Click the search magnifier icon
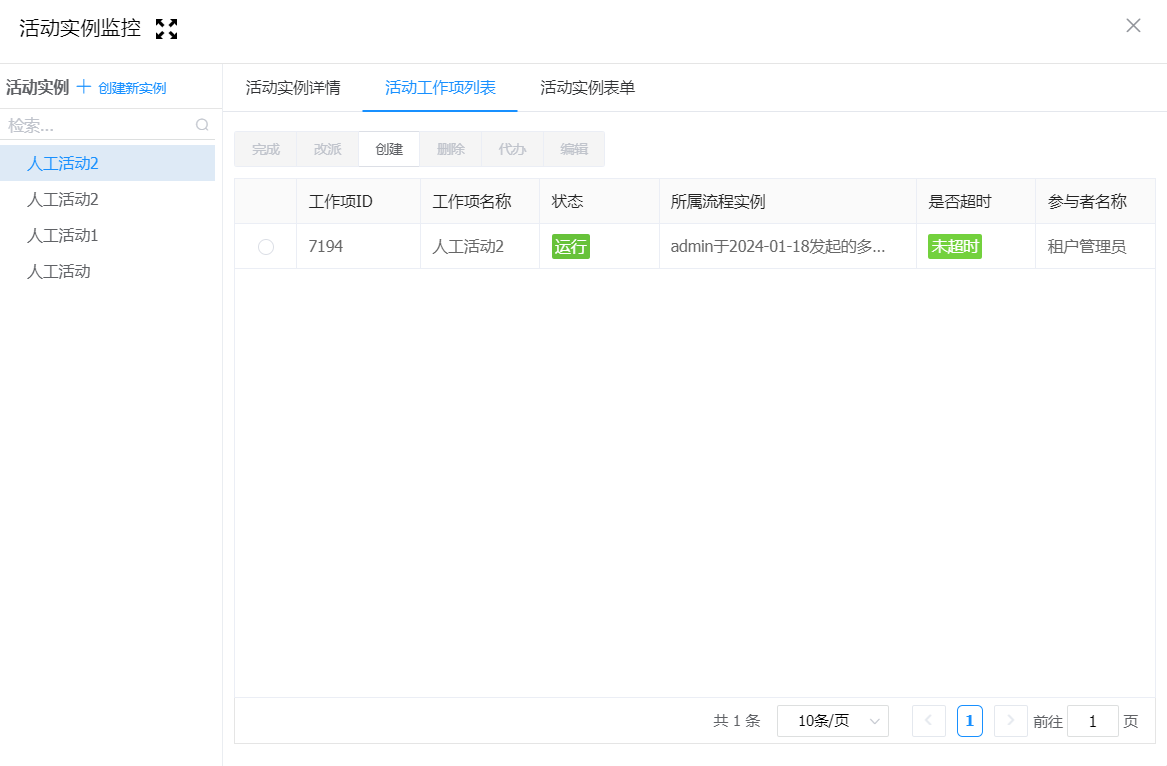Viewport: 1167px width, 766px height. 202,125
